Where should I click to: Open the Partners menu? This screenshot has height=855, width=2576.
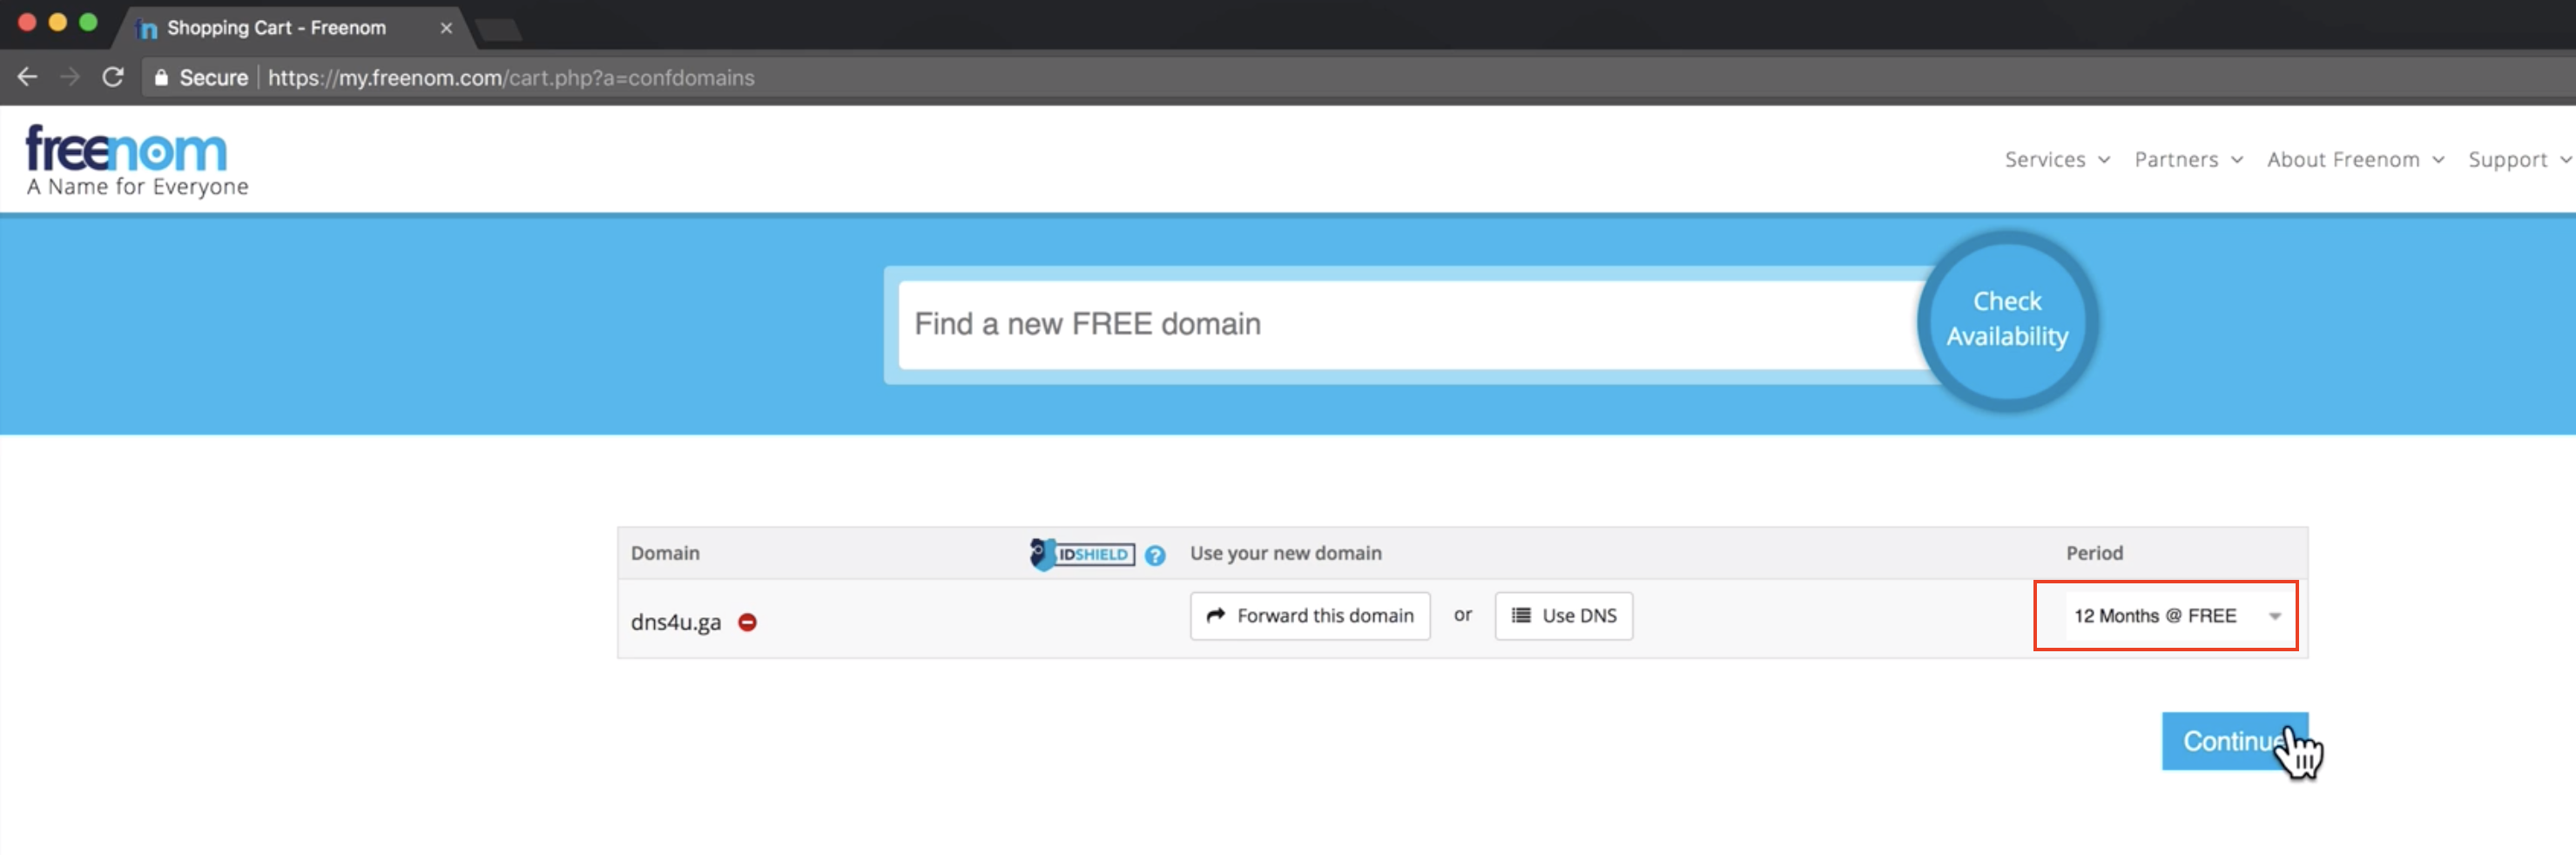pos(2188,160)
